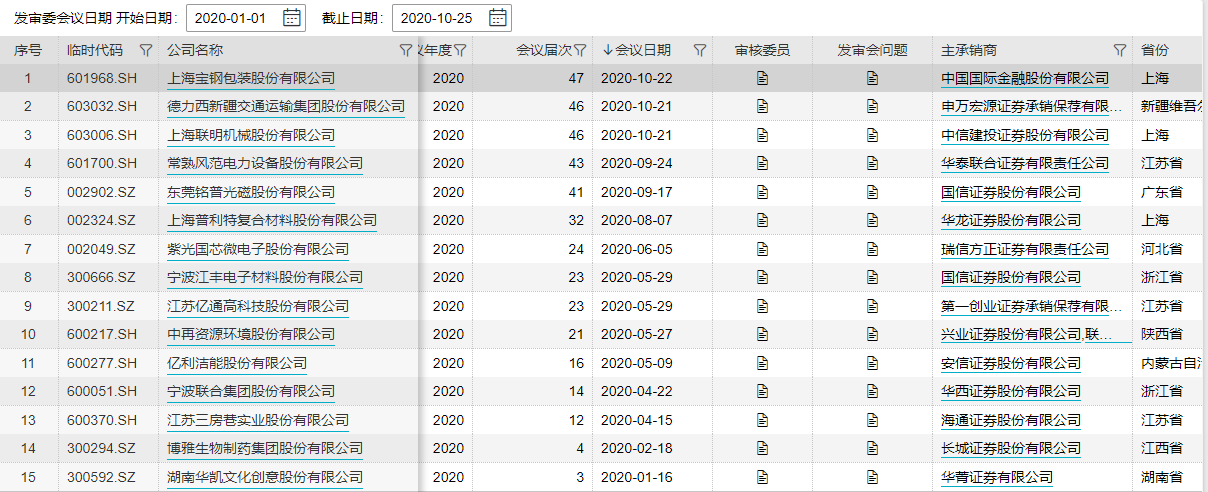The image size is (1208, 492).
Task: Open underwriter link 中国国际金融股份有限公司
Action: tap(1025, 78)
